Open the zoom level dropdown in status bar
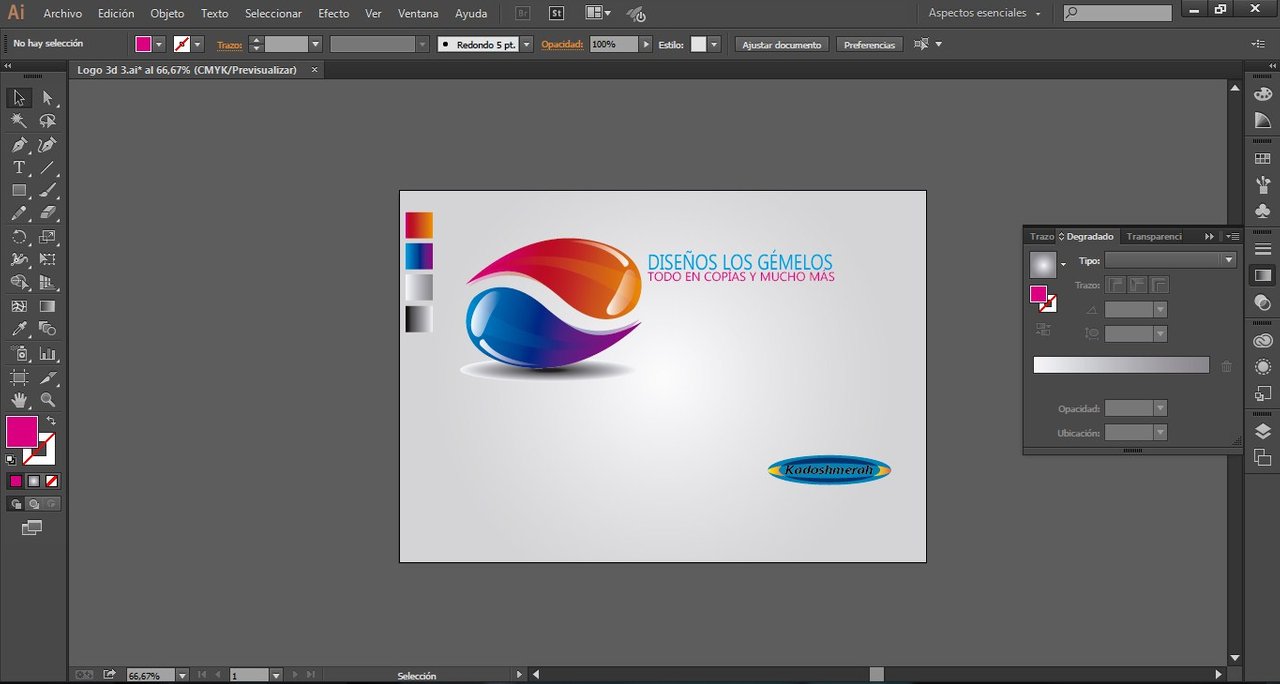The width and height of the screenshot is (1280, 684). coord(181,675)
